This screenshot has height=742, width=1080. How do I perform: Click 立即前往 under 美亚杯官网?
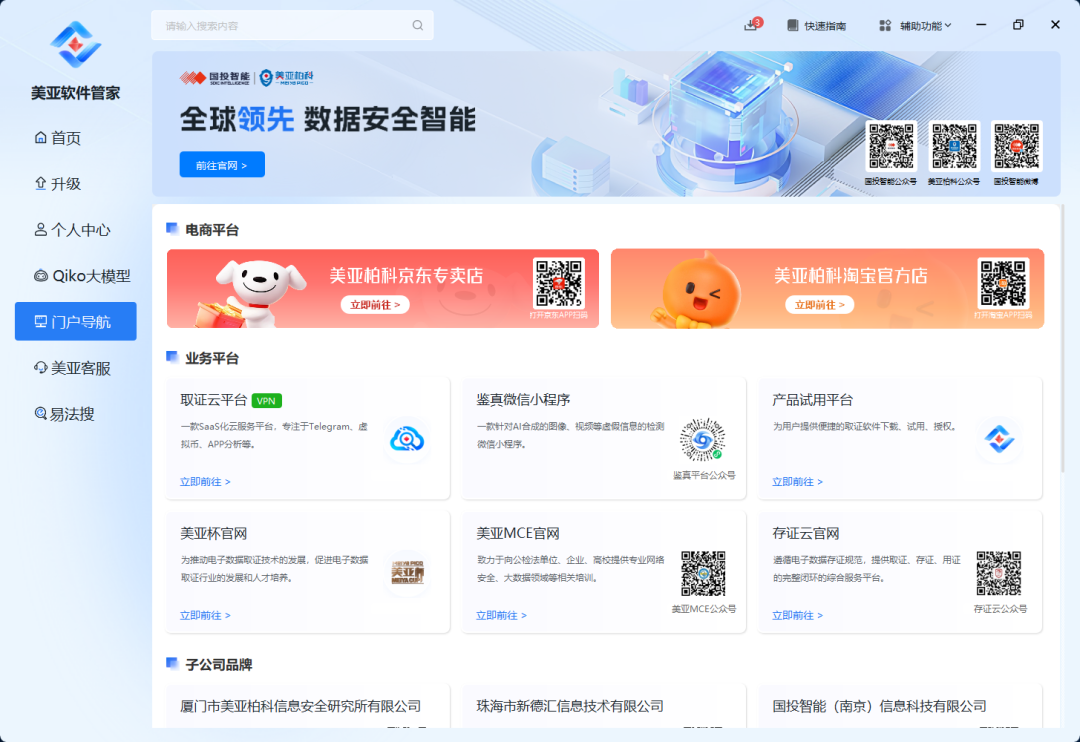205,615
